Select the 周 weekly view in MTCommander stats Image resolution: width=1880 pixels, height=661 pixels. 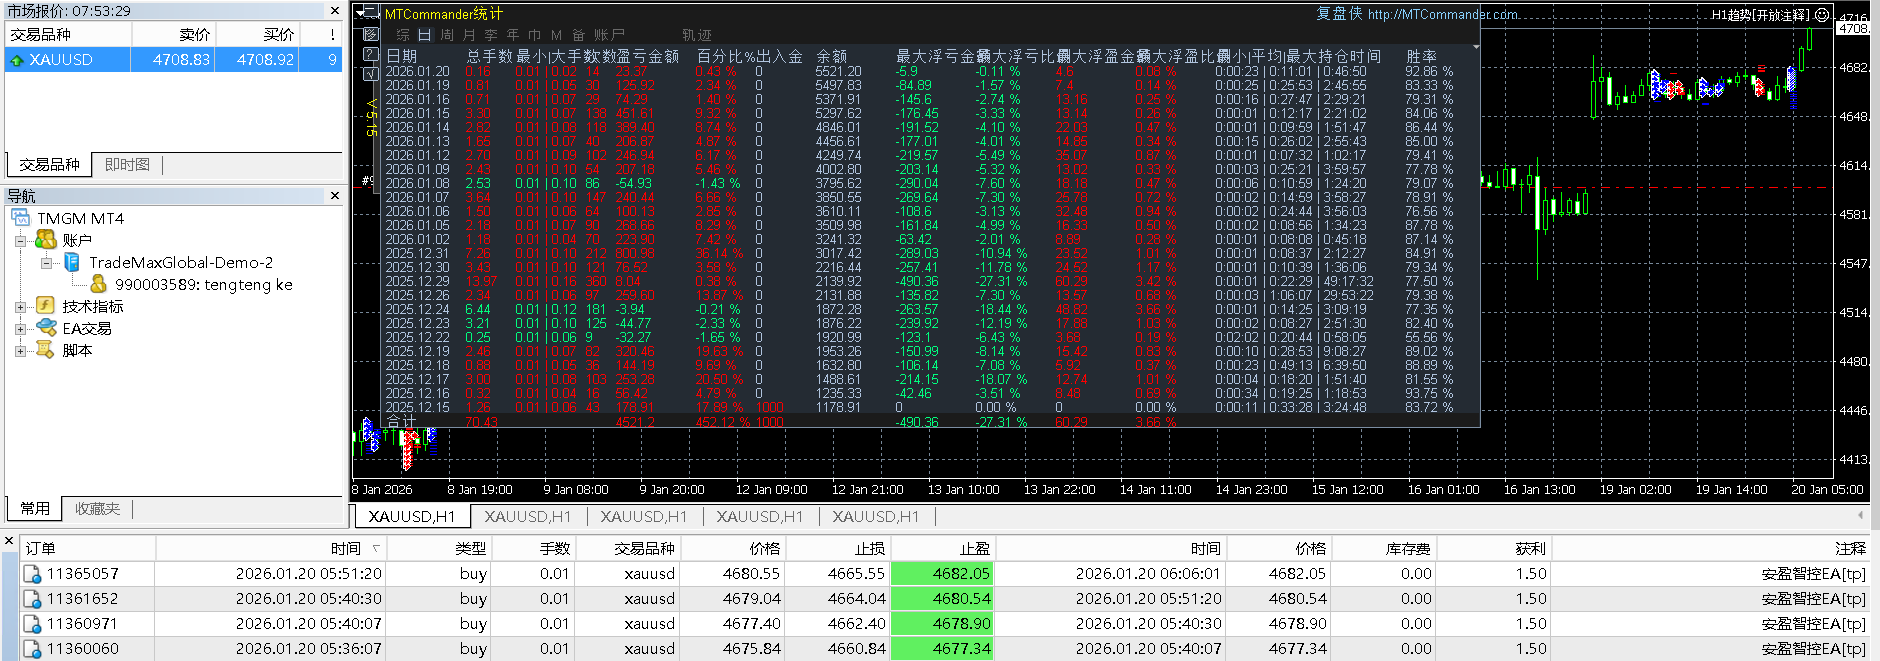447,35
